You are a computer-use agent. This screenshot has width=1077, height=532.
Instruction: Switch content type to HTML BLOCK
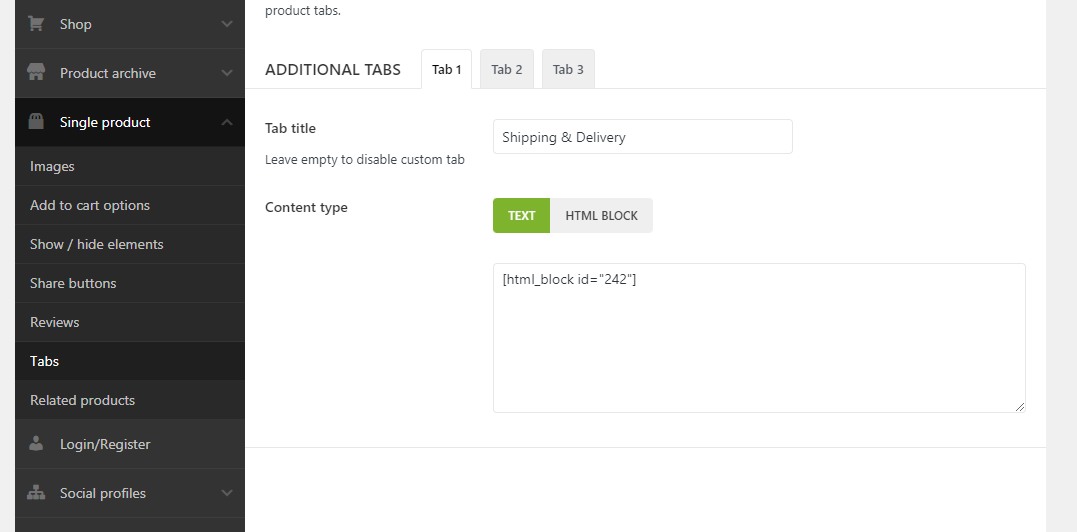tap(601, 215)
